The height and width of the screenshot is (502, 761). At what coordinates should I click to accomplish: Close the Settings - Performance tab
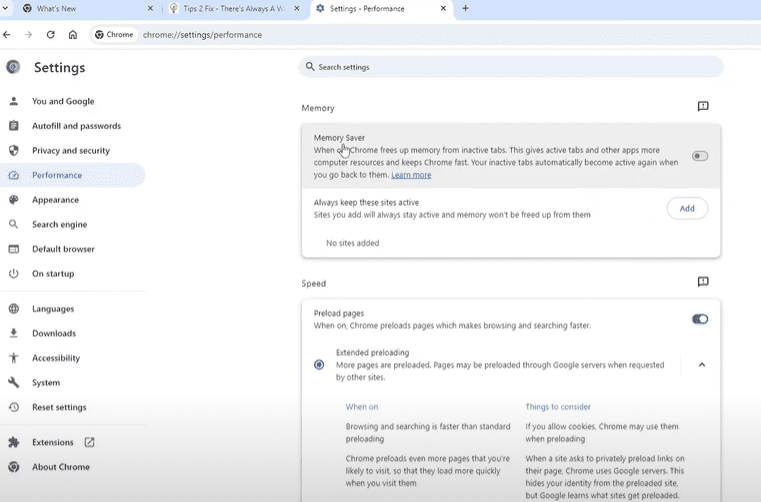click(x=445, y=8)
